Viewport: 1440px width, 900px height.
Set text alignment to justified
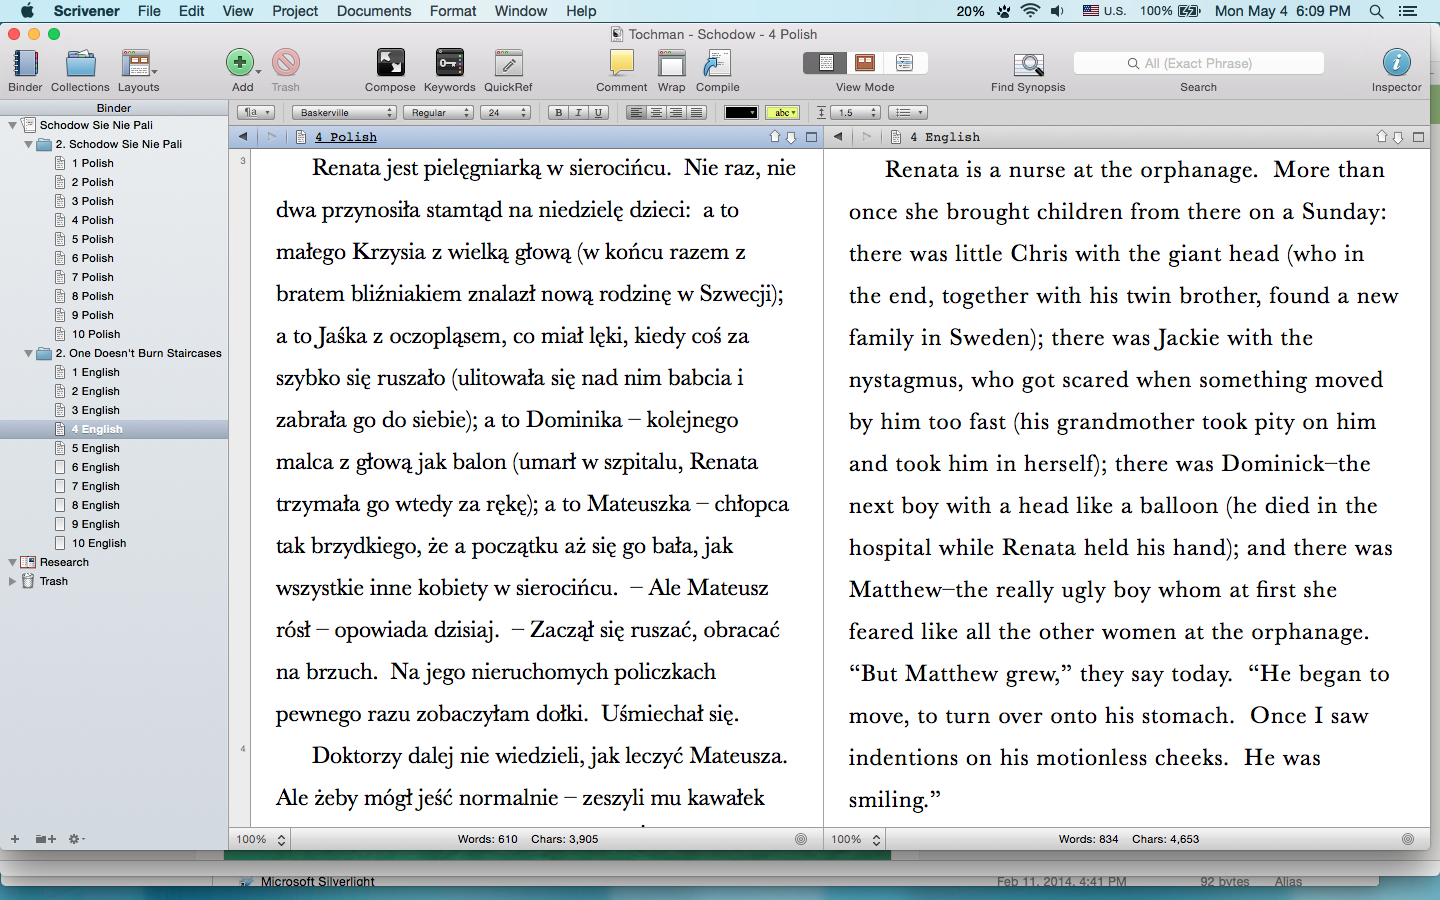click(696, 113)
